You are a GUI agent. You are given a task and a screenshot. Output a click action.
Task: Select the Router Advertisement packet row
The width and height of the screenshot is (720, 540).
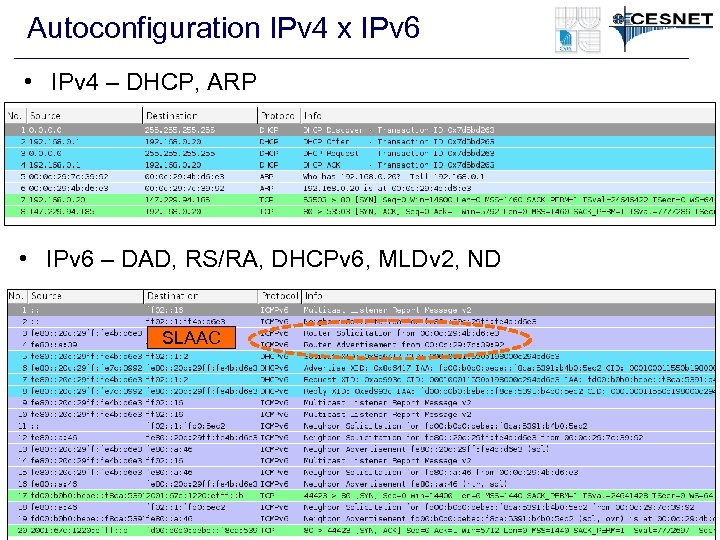click(361, 344)
